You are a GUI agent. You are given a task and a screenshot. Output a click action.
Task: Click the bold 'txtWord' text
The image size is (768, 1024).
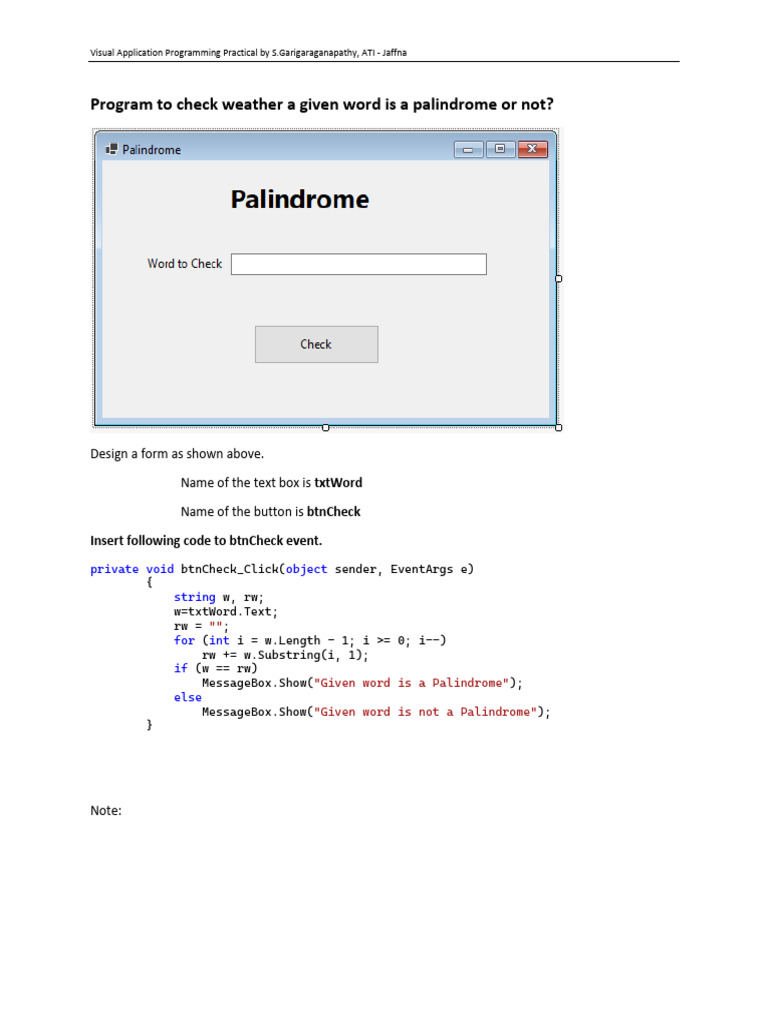pyautogui.click(x=338, y=483)
